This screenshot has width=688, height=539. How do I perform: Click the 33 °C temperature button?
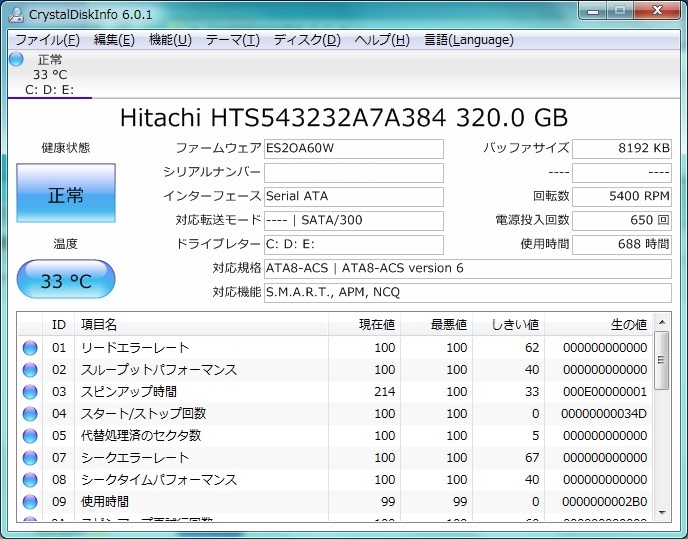(66, 279)
